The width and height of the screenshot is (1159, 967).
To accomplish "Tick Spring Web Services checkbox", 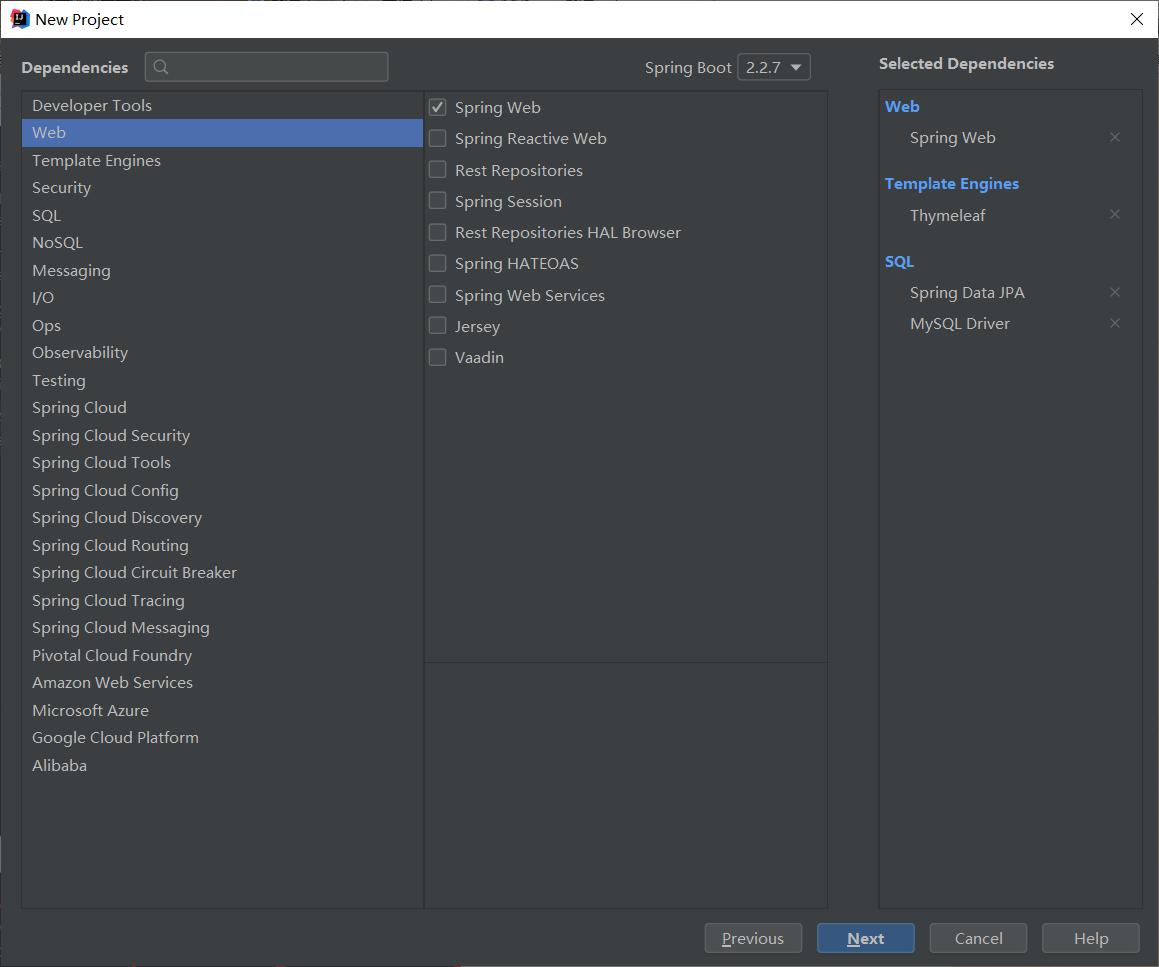I will click(x=438, y=295).
